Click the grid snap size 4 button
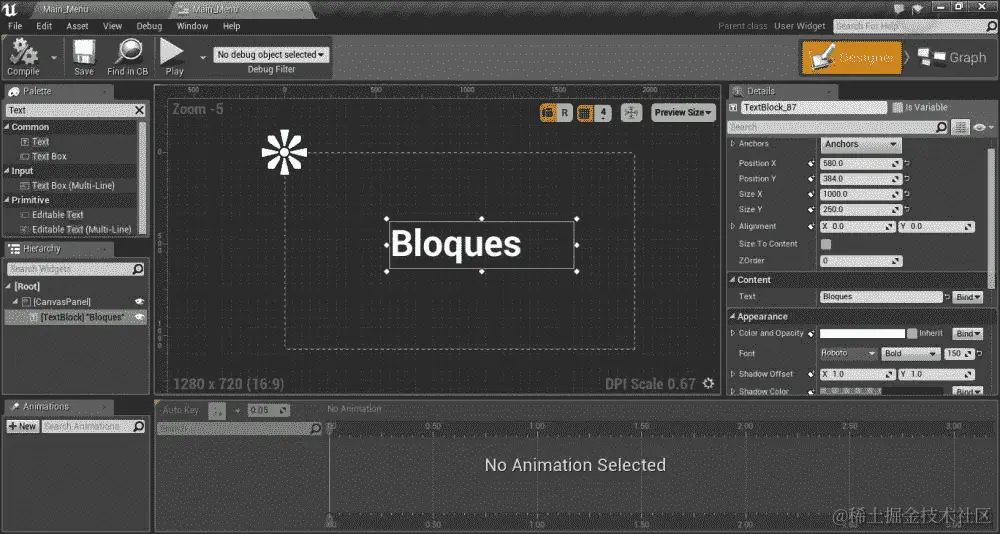 click(x=603, y=113)
